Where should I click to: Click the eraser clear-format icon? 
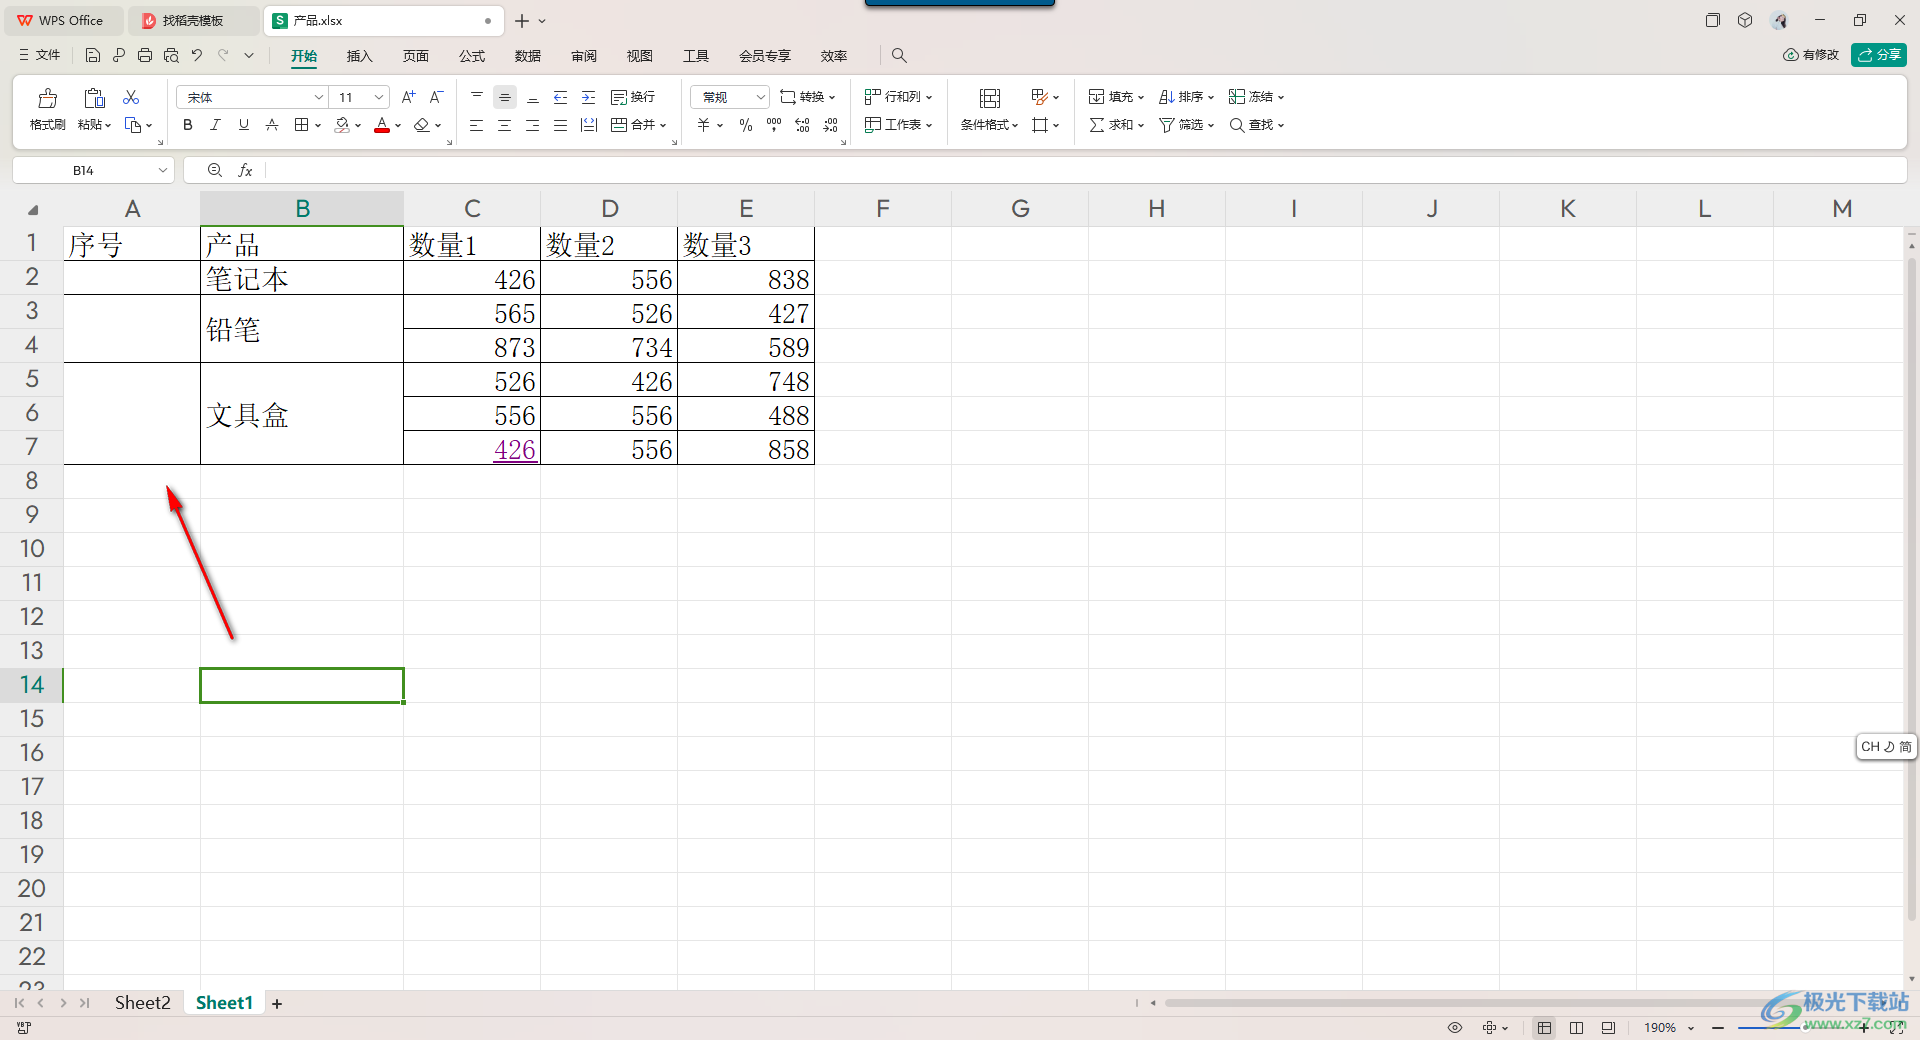pyautogui.click(x=422, y=125)
